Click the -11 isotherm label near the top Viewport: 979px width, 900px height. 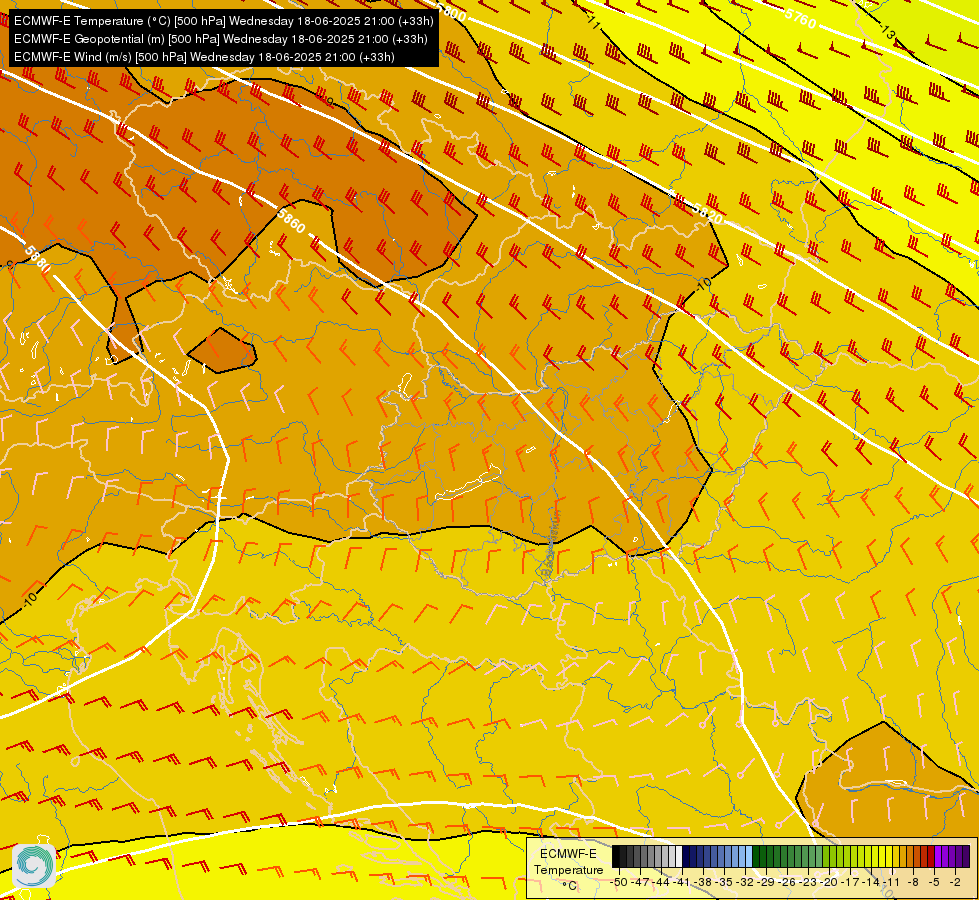[593, 22]
